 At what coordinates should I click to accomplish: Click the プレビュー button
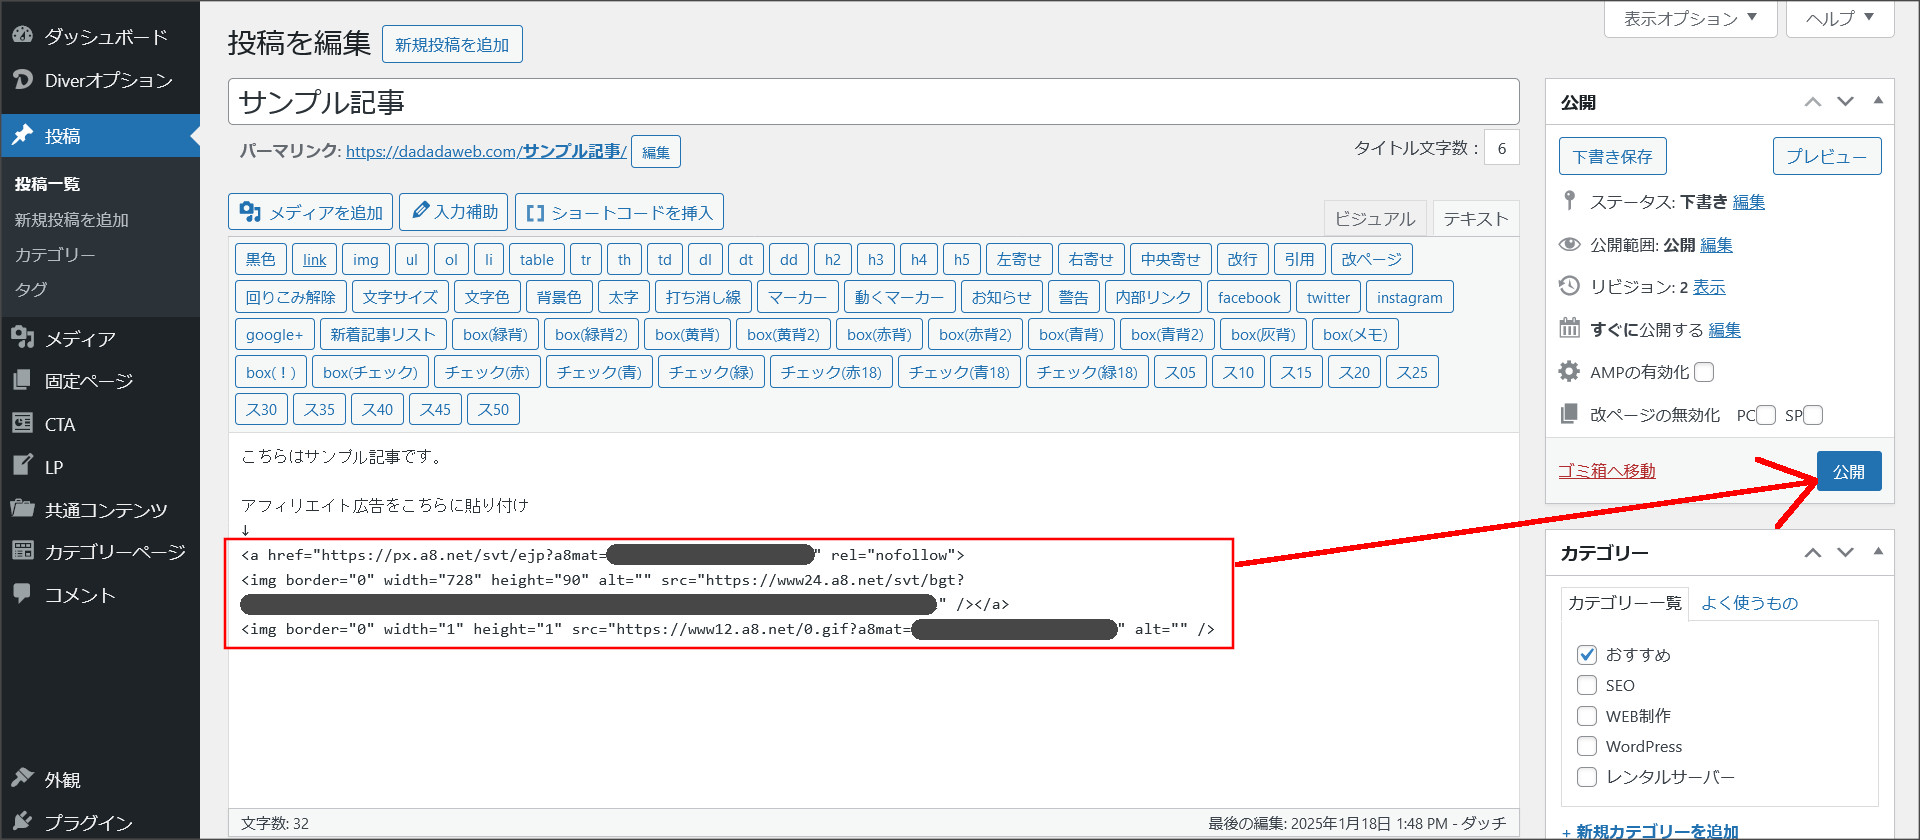[x=1827, y=156]
